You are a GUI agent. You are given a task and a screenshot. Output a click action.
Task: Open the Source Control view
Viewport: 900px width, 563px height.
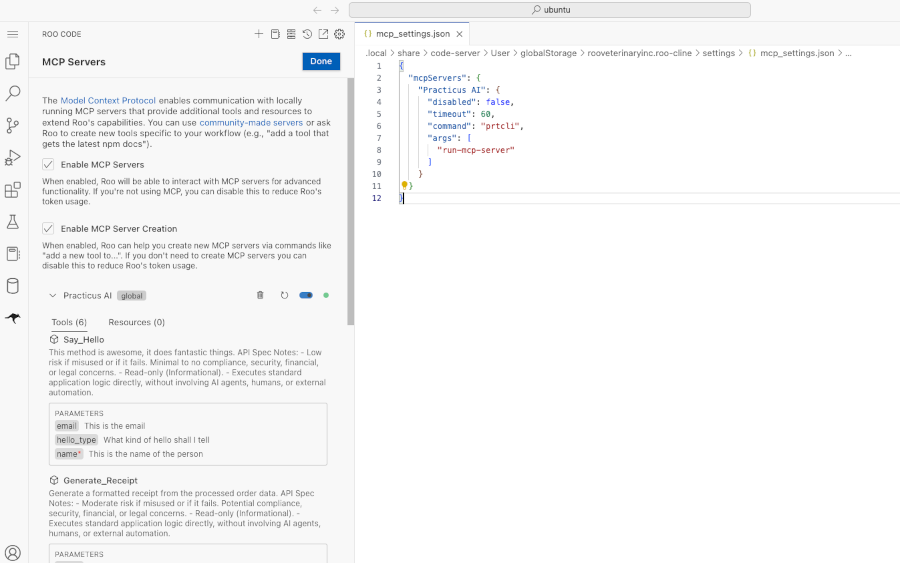coord(13,125)
